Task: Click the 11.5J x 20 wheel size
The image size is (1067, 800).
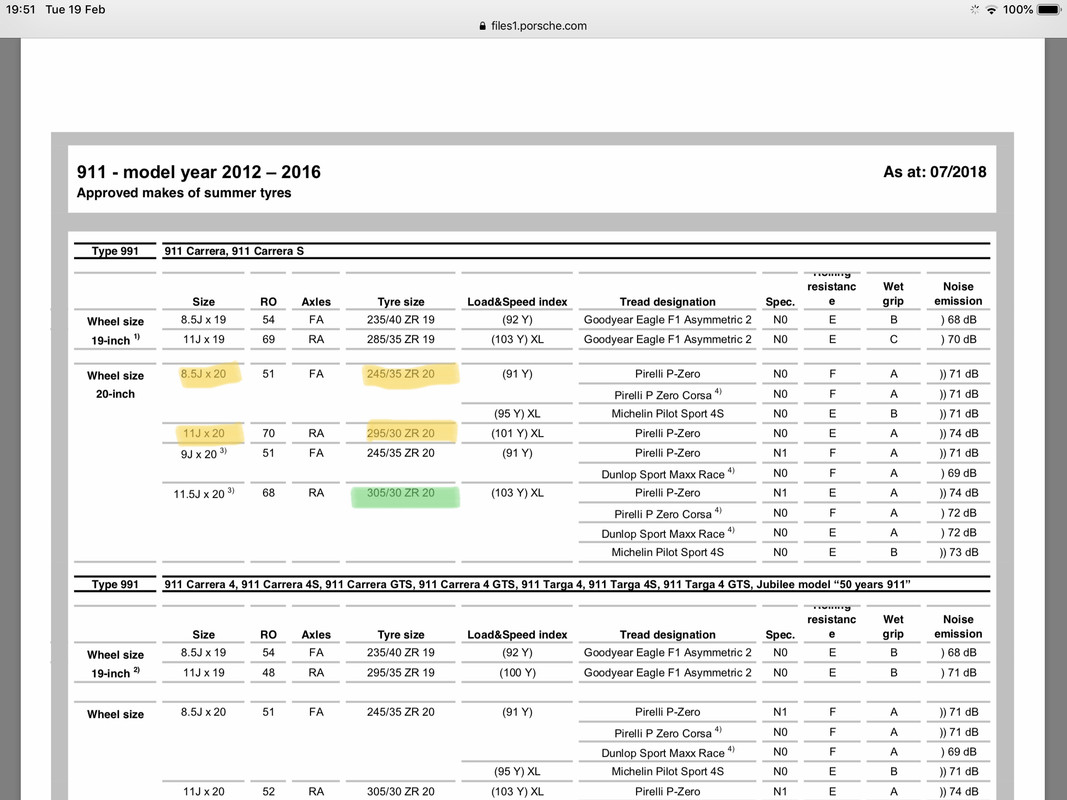Action: [x=203, y=493]
